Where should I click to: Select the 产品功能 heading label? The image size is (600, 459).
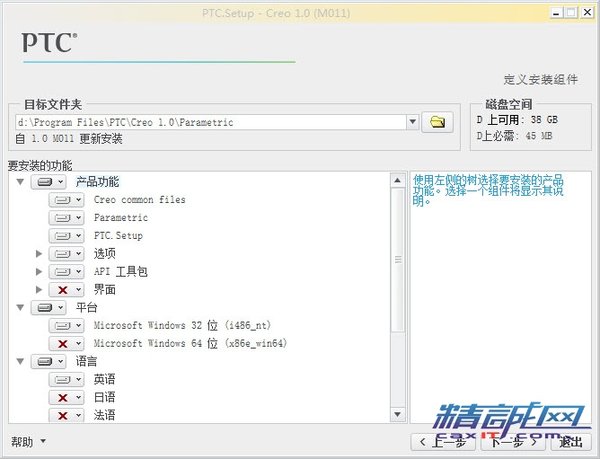point(97,182)
